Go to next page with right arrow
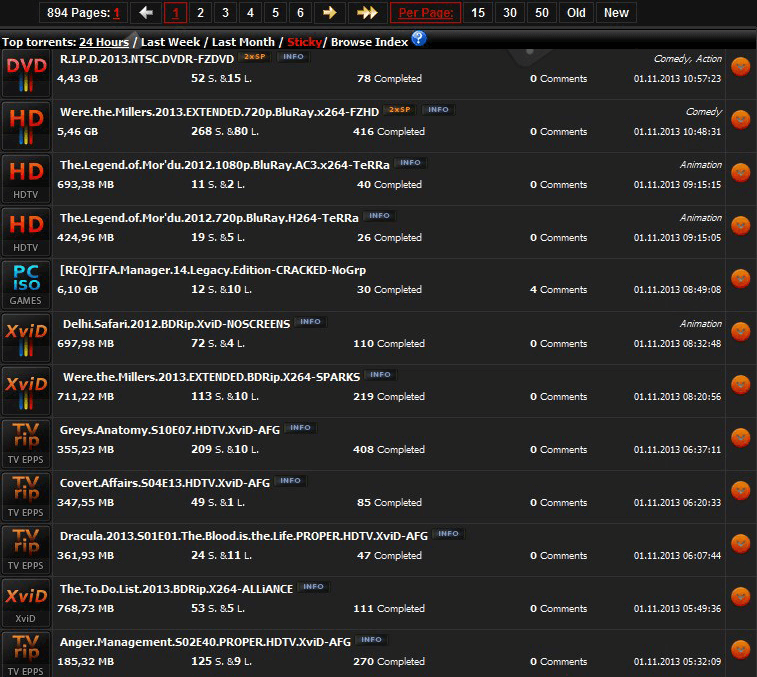 (330, 13)
